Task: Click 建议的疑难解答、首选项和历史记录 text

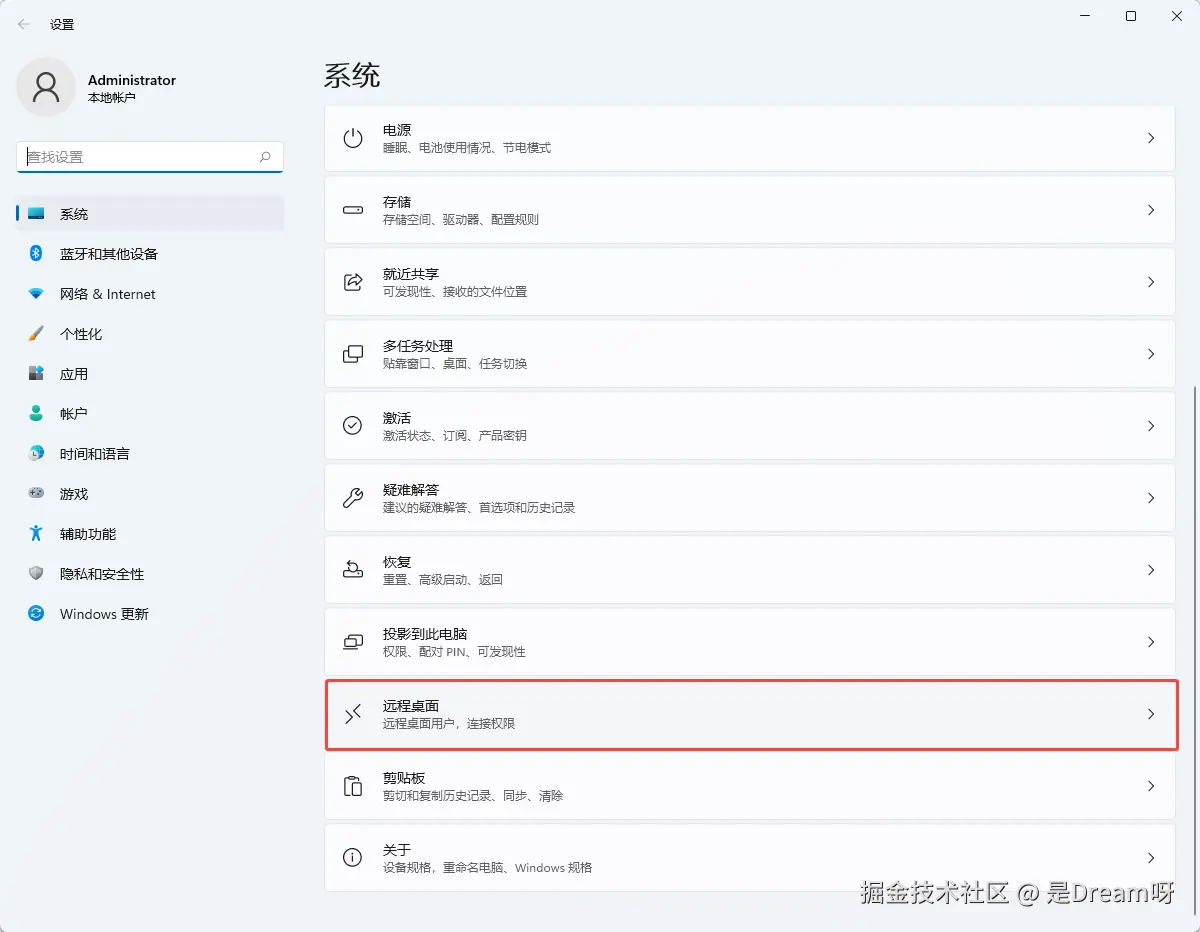Action: (x=479, y=507)
